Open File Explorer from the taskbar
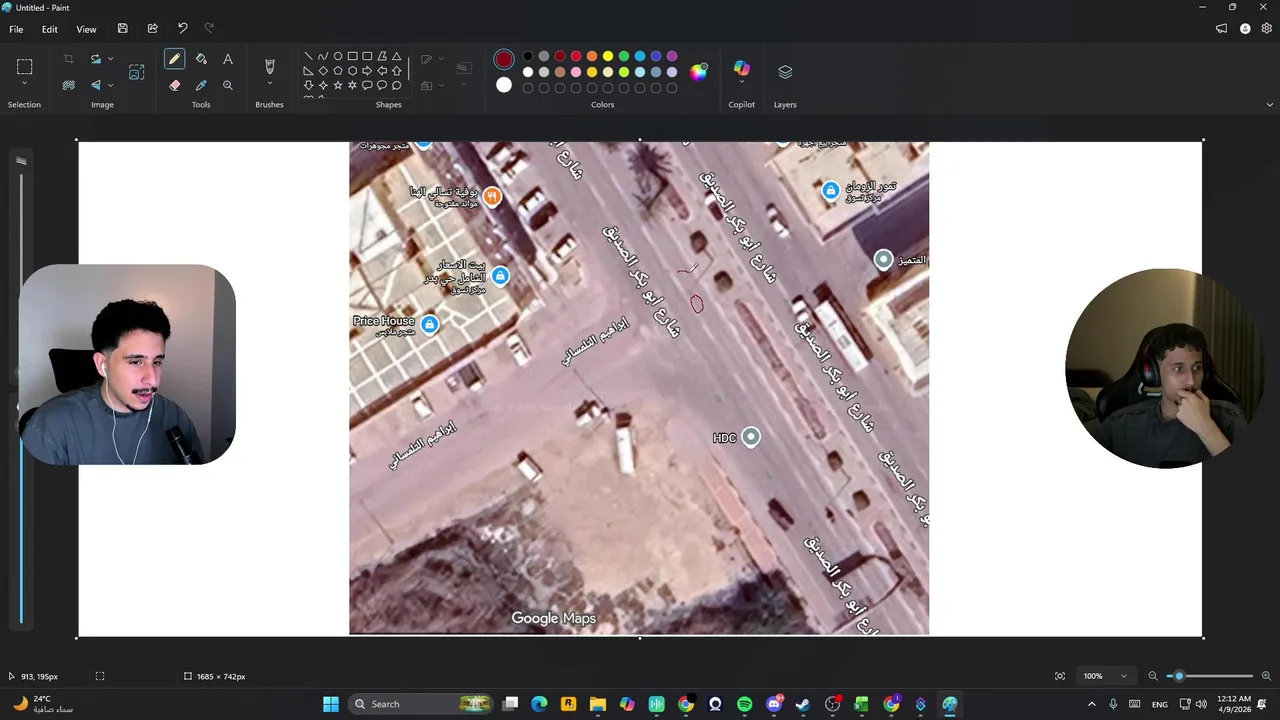This screenshot has width=1280, height=720. click(598, 704)
